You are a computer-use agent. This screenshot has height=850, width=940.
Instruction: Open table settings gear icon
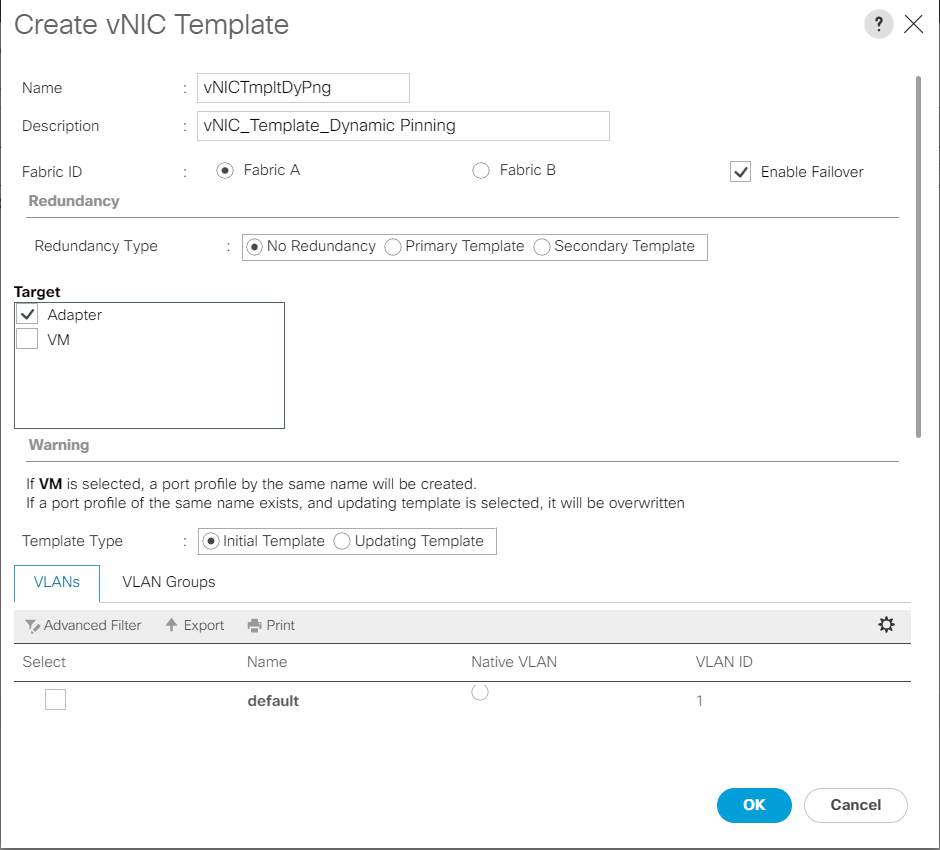(886, 625)
